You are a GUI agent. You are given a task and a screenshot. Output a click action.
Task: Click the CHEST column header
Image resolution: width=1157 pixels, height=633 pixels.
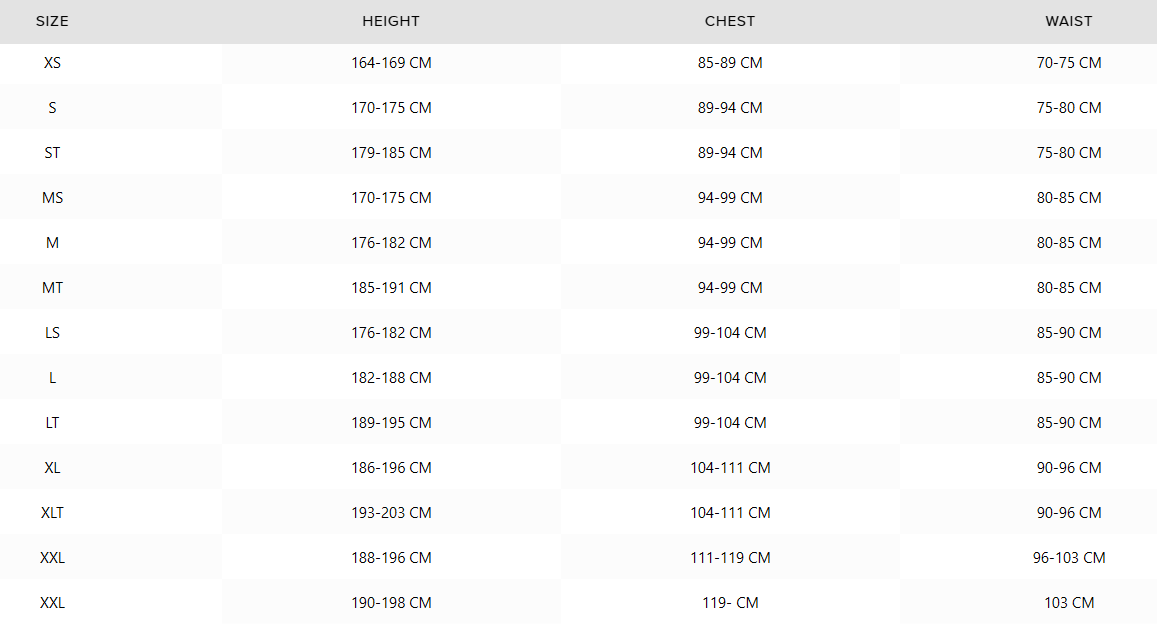(730, 21)
